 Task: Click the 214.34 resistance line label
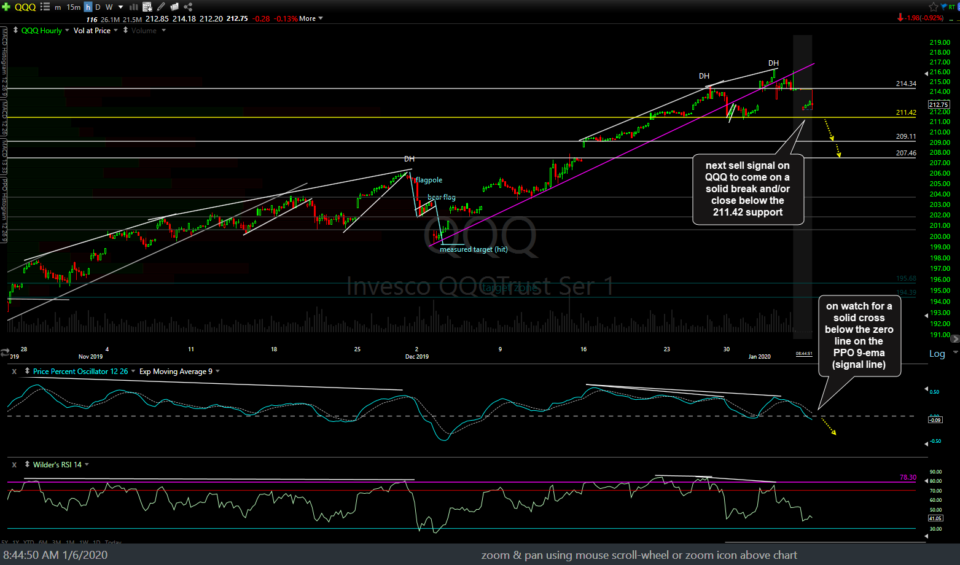[906, 84]
